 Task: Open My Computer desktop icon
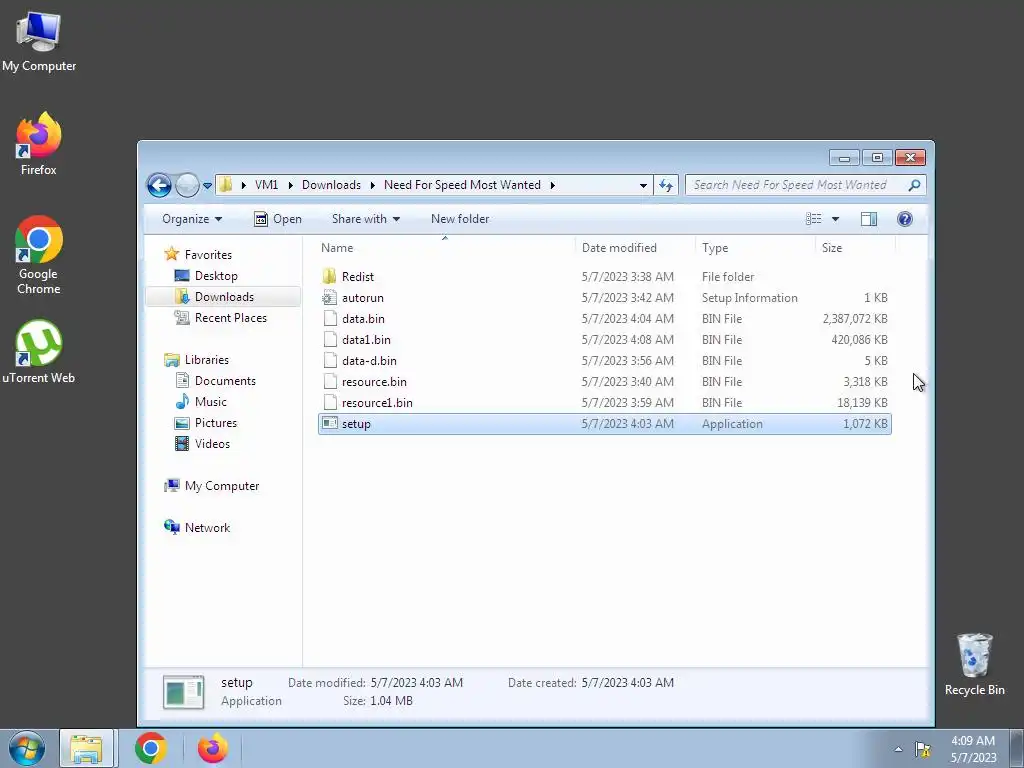(39, 42)
